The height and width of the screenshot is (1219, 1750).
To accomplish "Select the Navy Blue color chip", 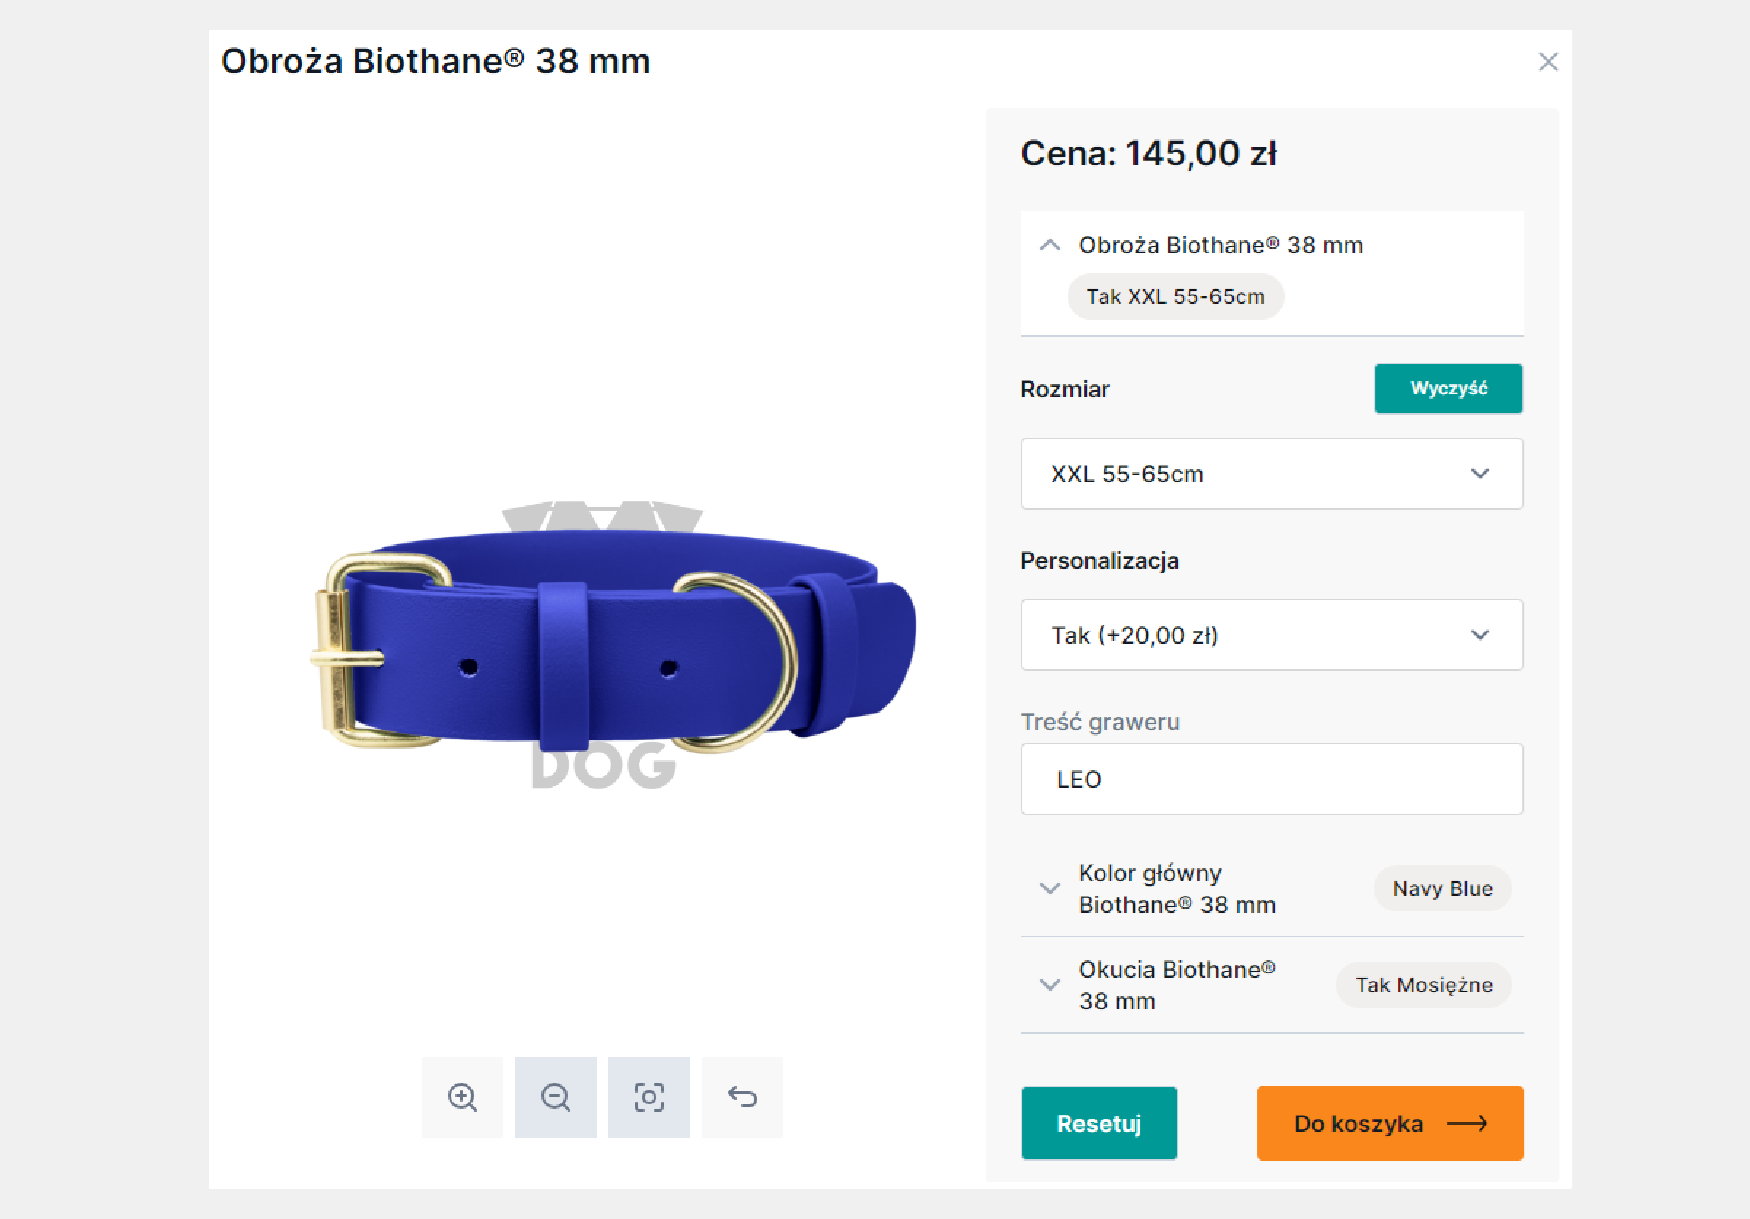I will pyautogui.click(x=1441, y=888).
